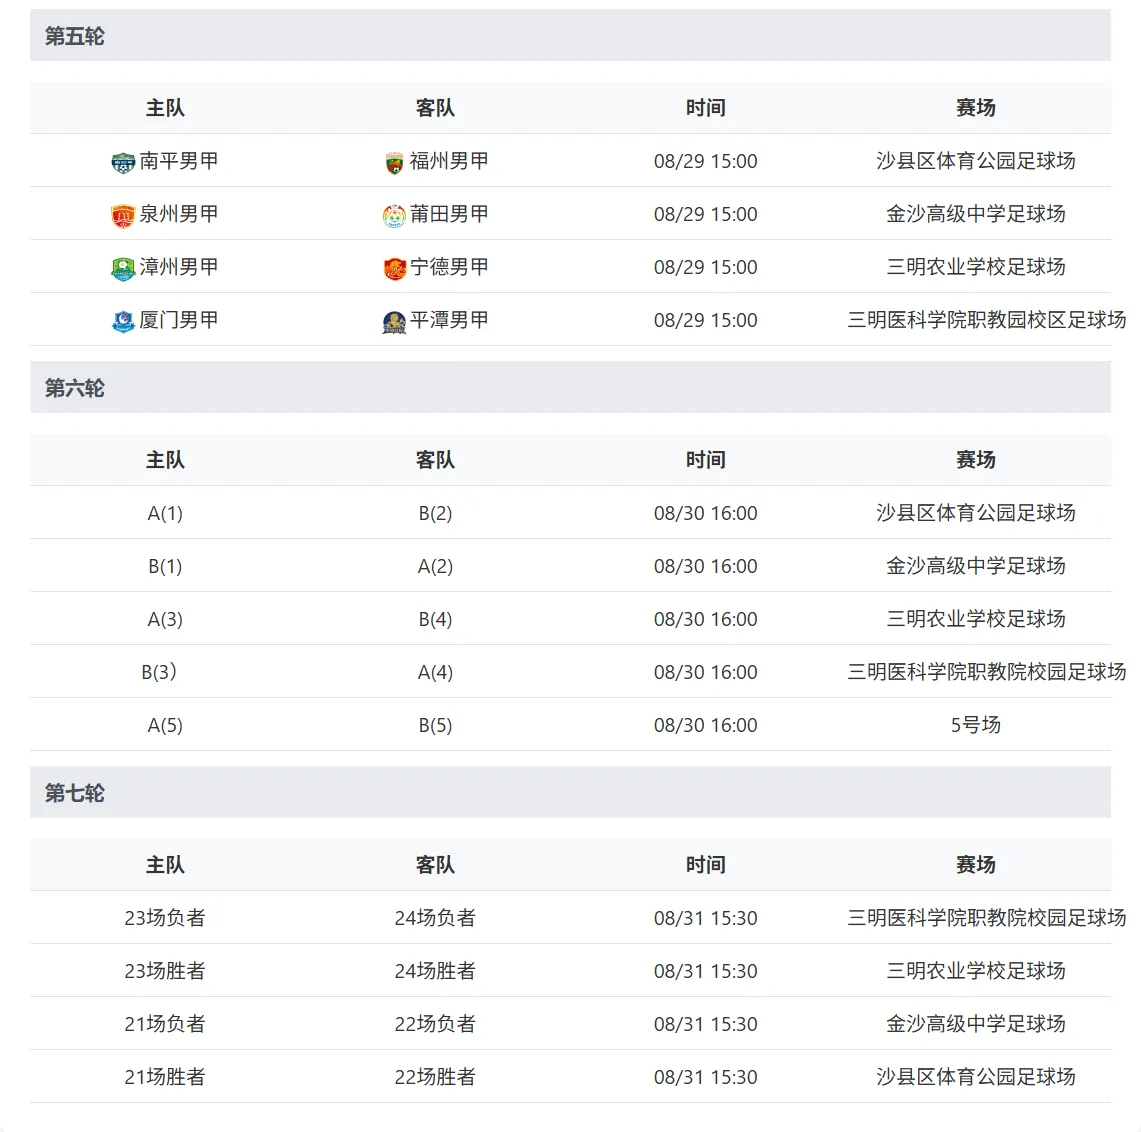Screen dimensions: 1141x1132
Task: Click 主队 header in 第五轮 table
Action: click(x=165, y=108)
